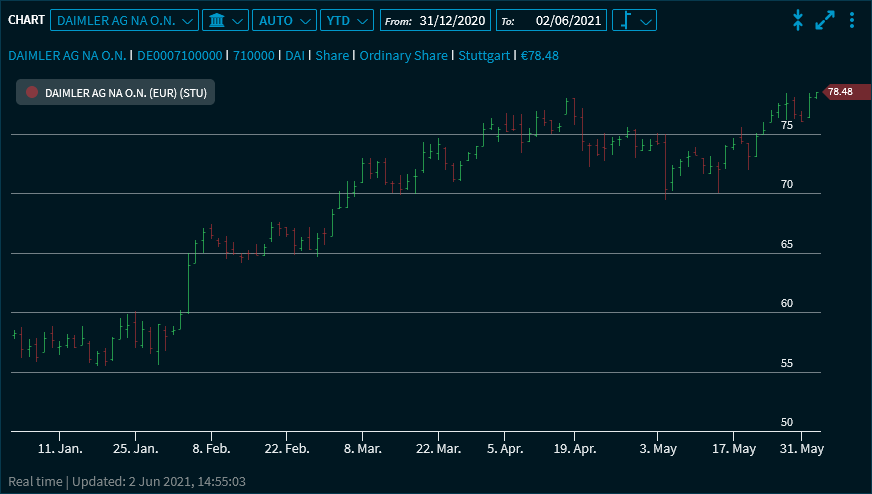Open the DAIMLER AG NA O.N. instrument dropdown

click(124, 20)
